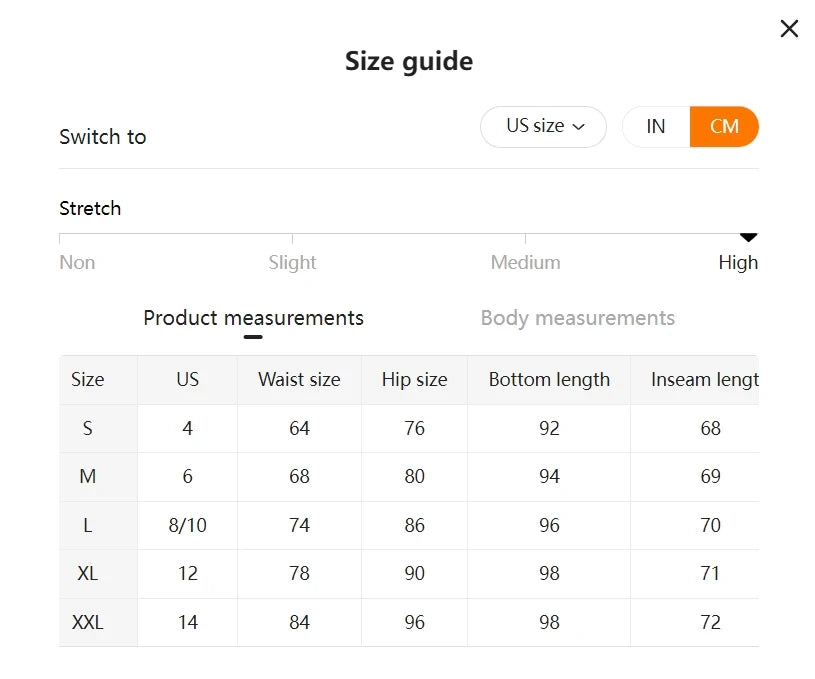The width and height of the screenshot is (815, 679).
Task: Click the Medium stretch label
Action: [x=525, y=263]
